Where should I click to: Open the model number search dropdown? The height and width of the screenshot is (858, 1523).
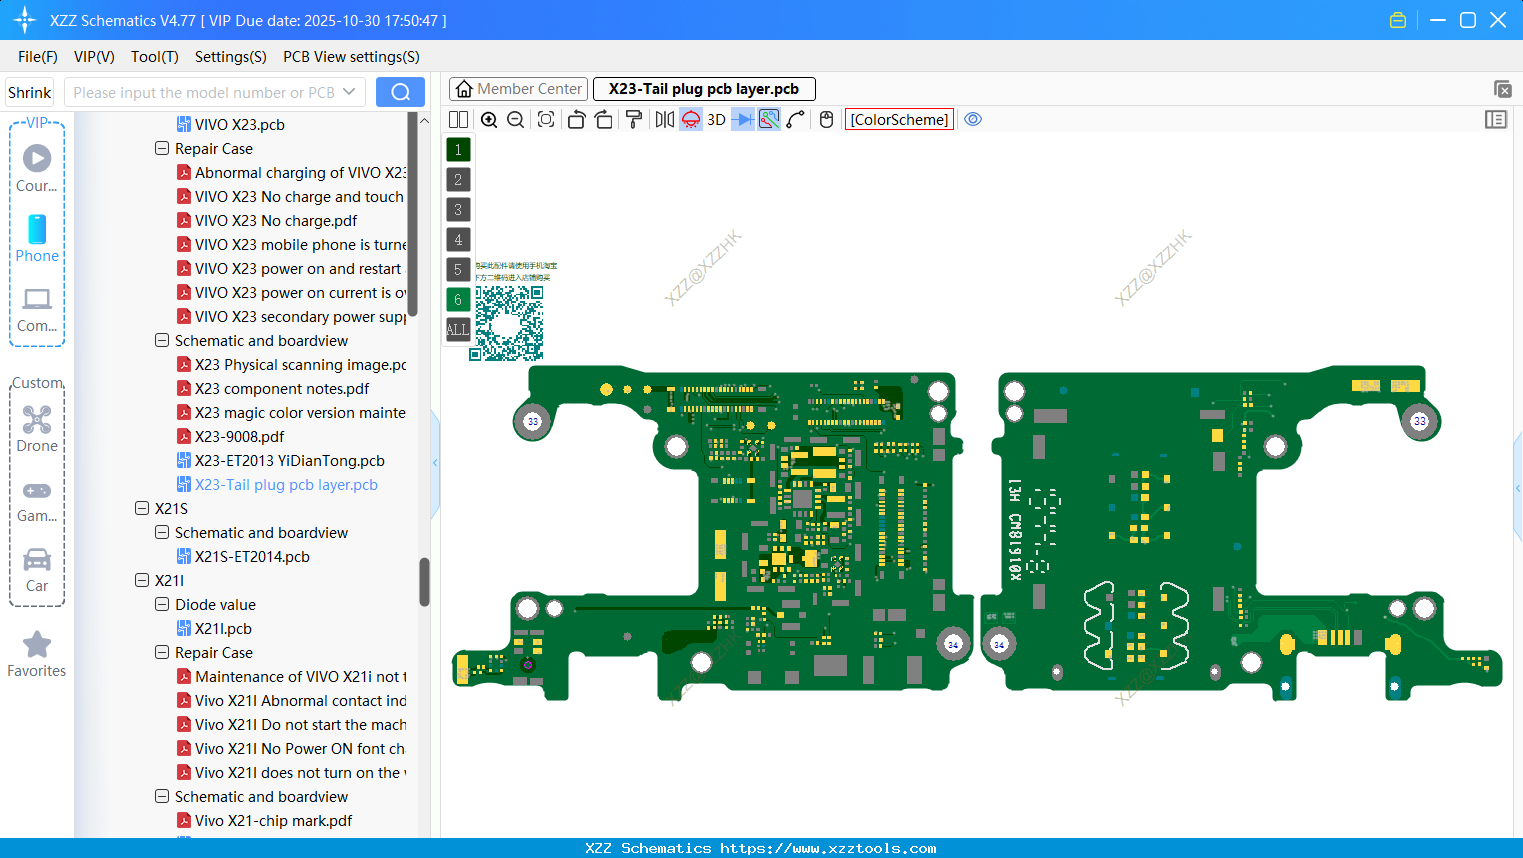point(351,91)
